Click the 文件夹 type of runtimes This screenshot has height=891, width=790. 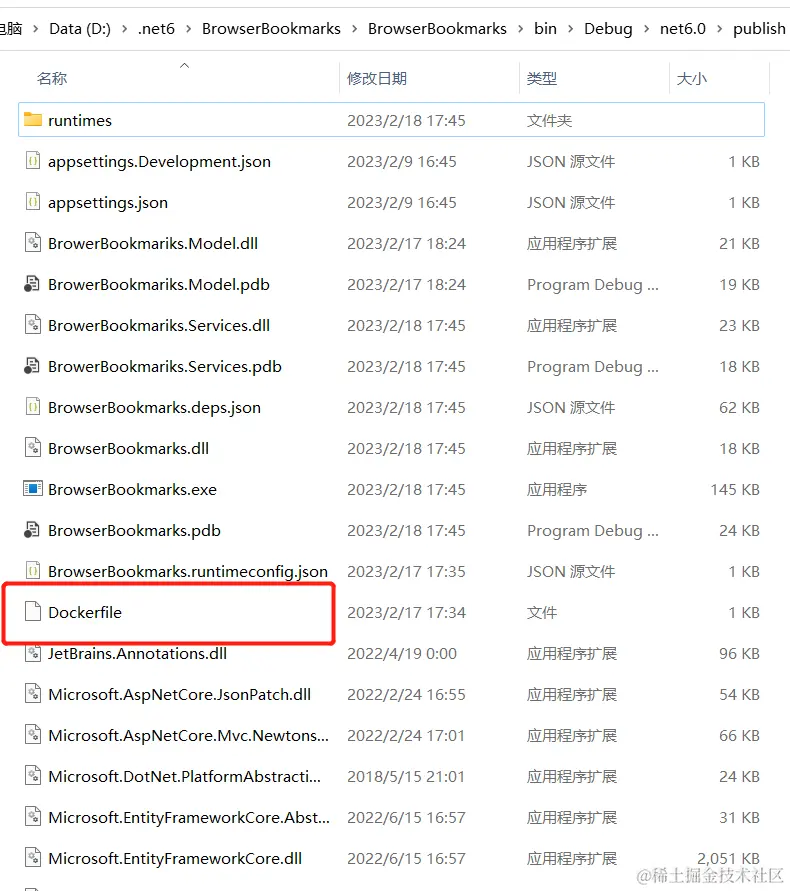click(550, 120)
